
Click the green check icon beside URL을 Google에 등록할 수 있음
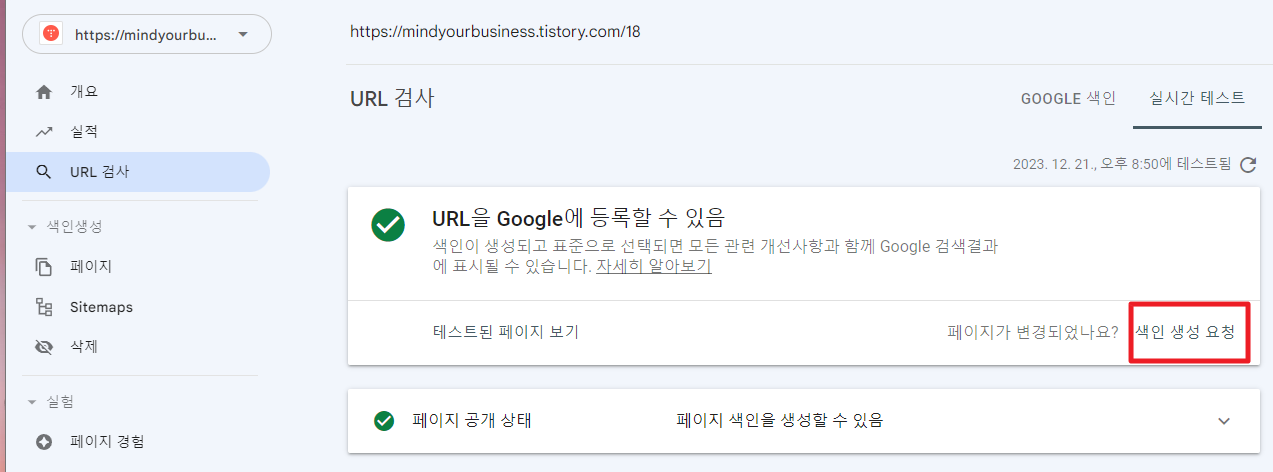[388, 225]
